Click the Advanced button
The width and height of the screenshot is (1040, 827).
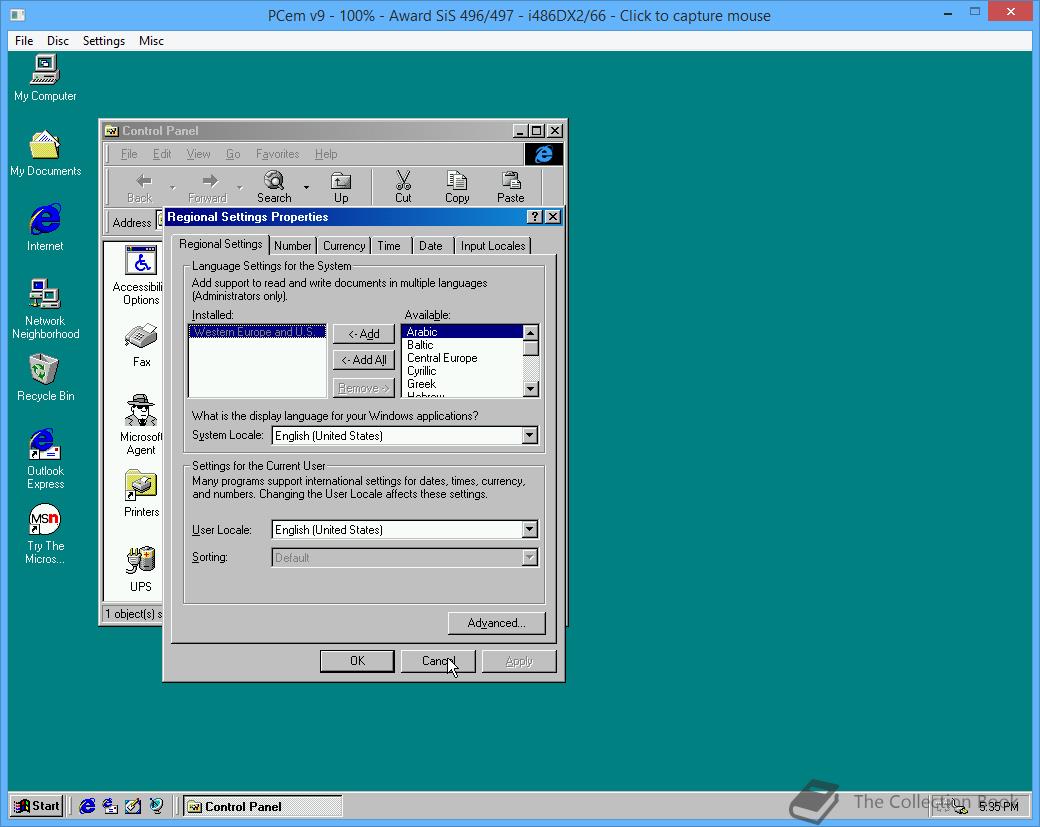(x=496, y=622)
